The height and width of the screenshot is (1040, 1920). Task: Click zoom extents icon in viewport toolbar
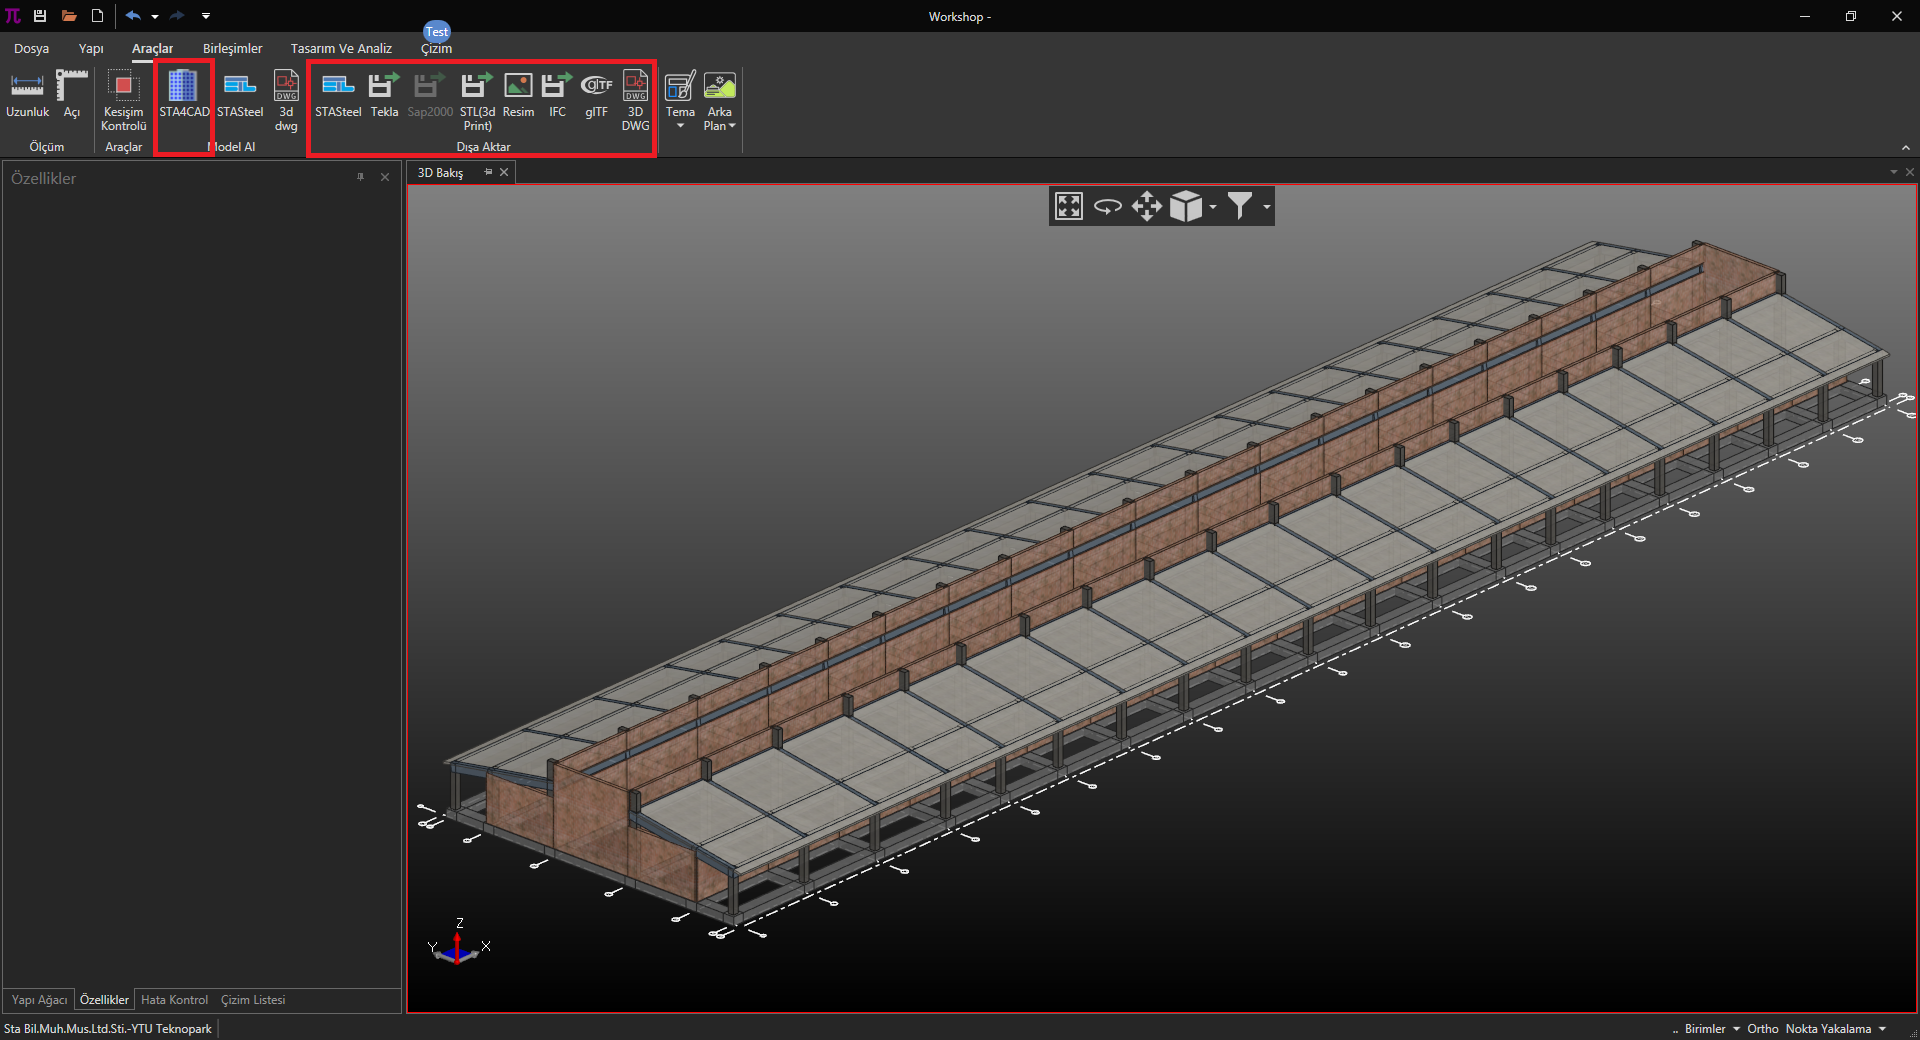tap(1069, 206)
